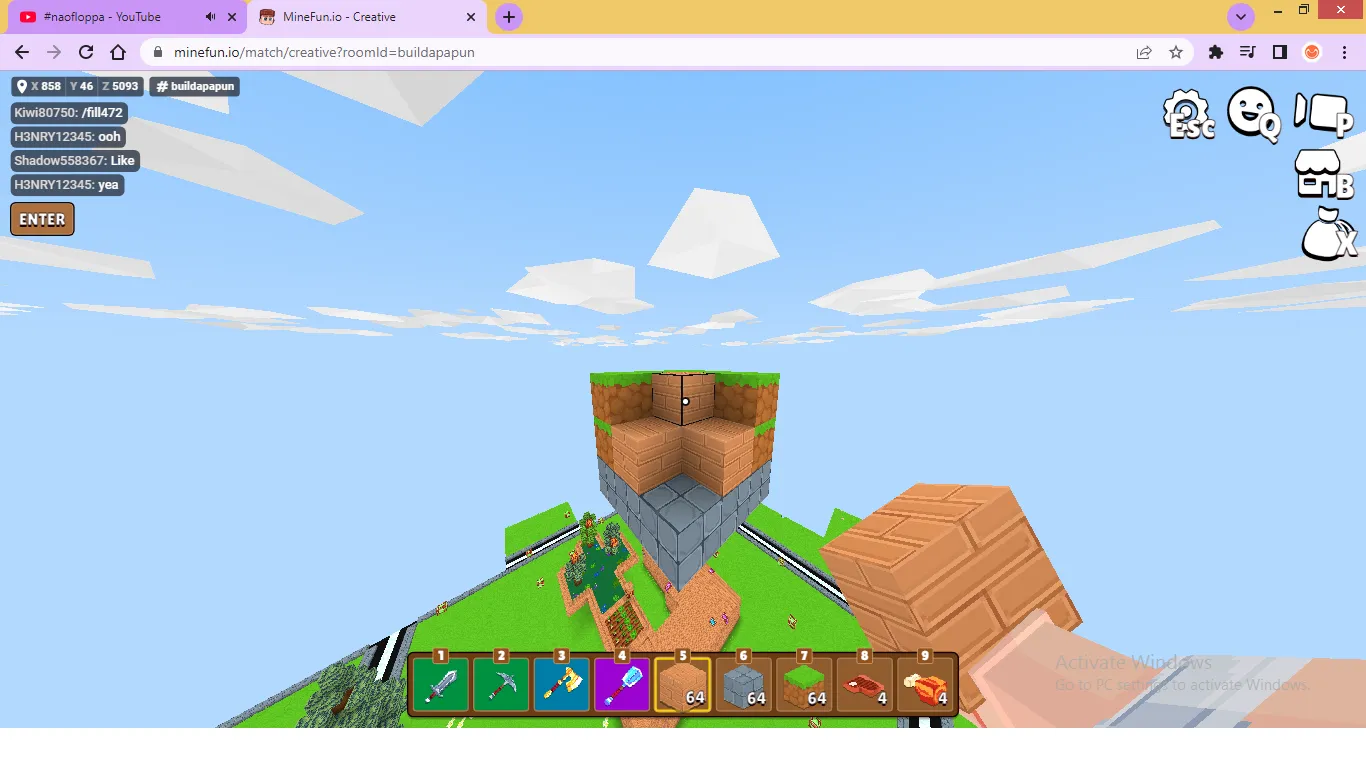Screen dimensions: 1366x774
Task: Click the ENTER chat button
Action: [42, 219]
